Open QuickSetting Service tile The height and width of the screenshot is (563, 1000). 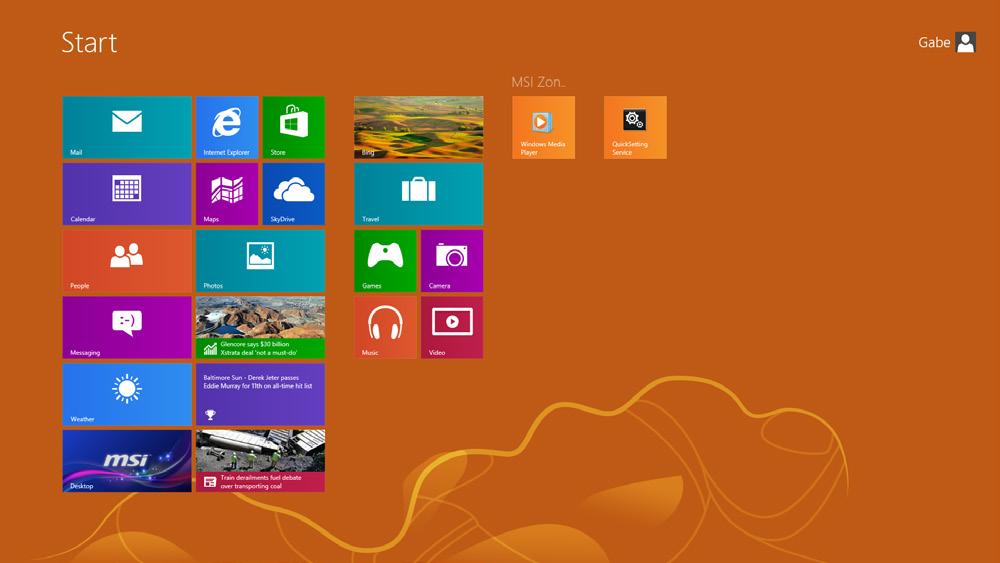click(x=635, y=127)
